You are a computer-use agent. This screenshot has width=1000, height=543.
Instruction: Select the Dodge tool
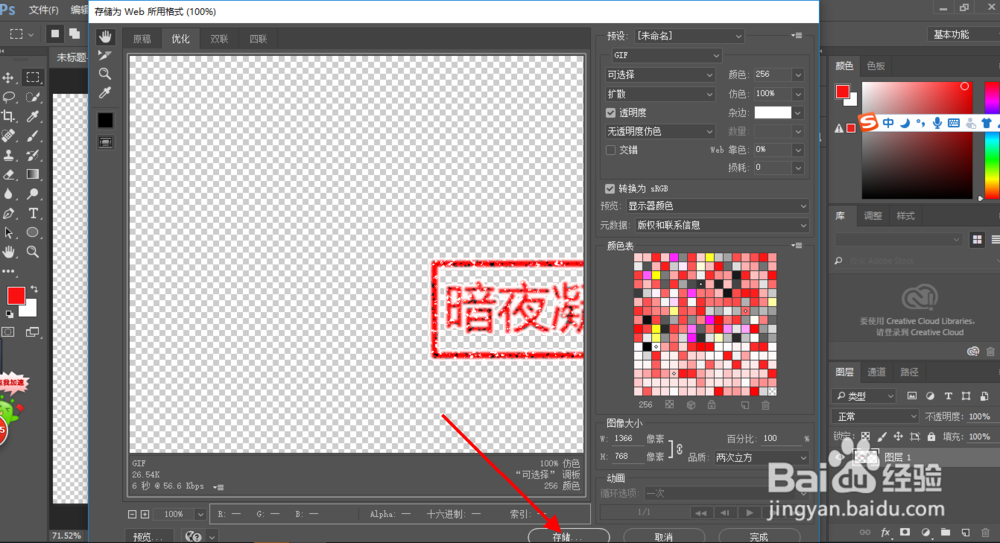(x=33, y=194)
